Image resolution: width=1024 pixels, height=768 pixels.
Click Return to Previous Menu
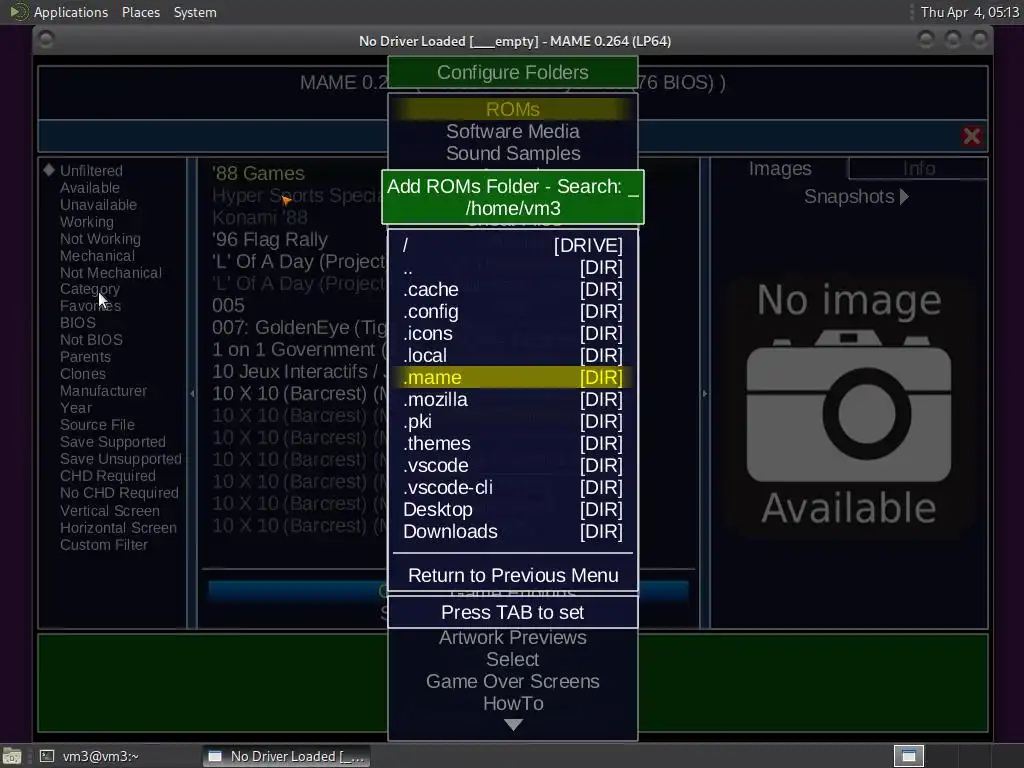pyautogui.click(x=513, y=575)
